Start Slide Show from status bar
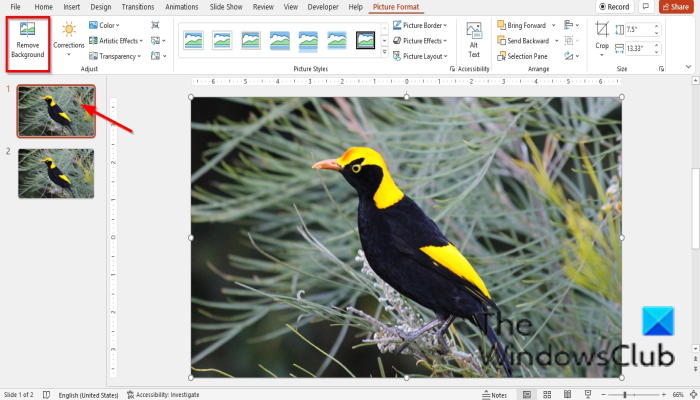The width and height of the screenshot is (700, 400). coord(588,395)
